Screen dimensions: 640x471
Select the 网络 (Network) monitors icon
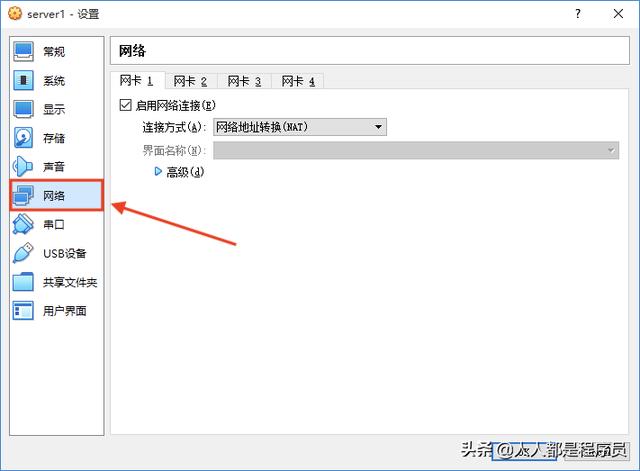[23, 196]
